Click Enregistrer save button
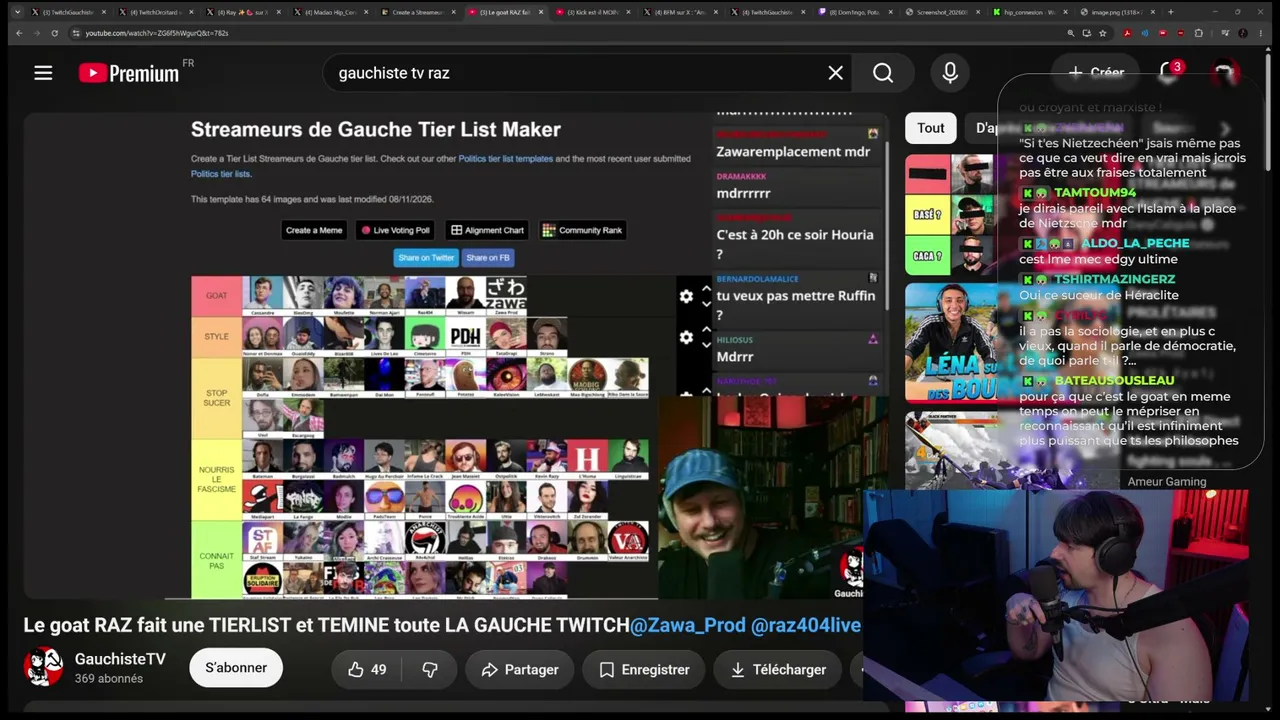1280x720 pixels. 644,670
